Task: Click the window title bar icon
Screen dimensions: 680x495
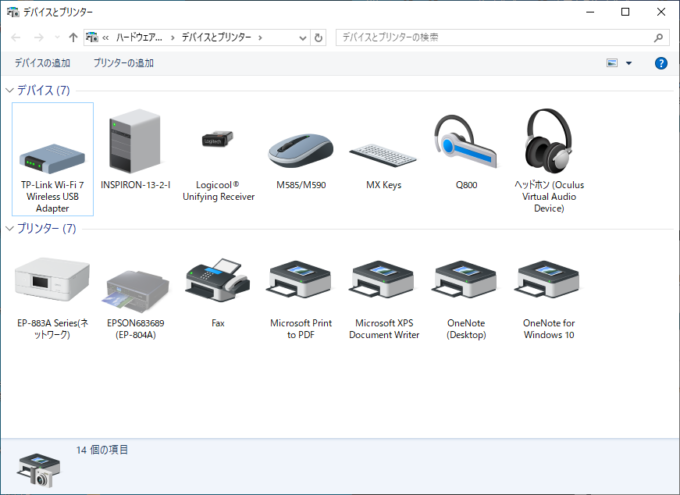Action: pyautogui.click(x=13, y=12)
